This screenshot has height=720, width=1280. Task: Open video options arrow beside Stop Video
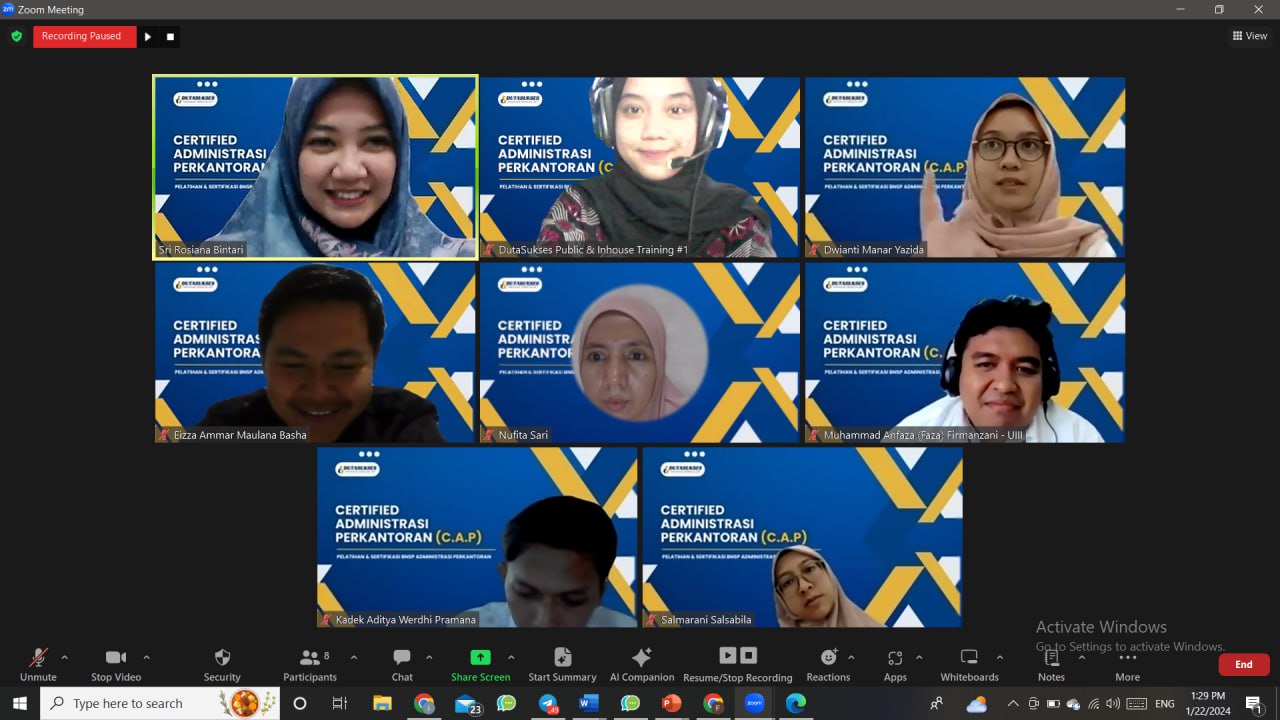(146, 658)
